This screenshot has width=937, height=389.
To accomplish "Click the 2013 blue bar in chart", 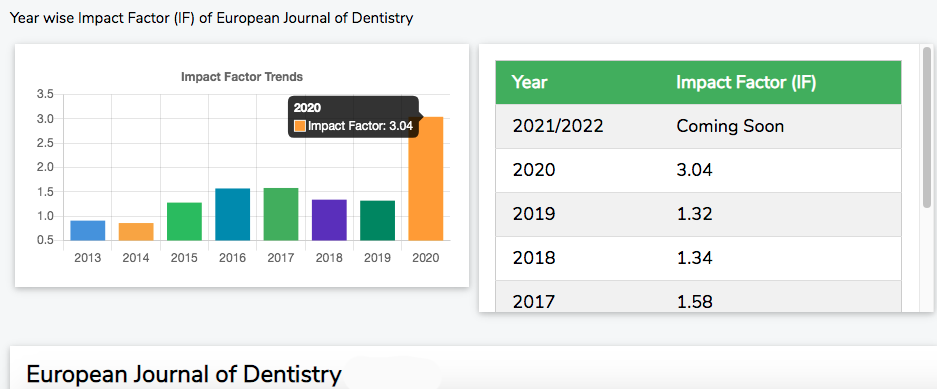I will tap(88, 231).
